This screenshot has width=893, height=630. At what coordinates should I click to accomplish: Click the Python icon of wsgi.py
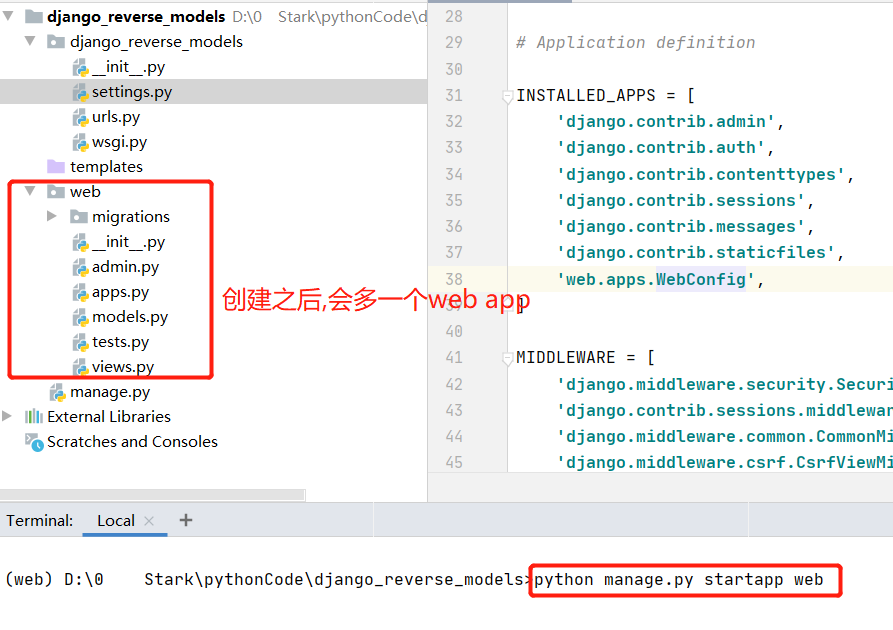pos(80,142)
